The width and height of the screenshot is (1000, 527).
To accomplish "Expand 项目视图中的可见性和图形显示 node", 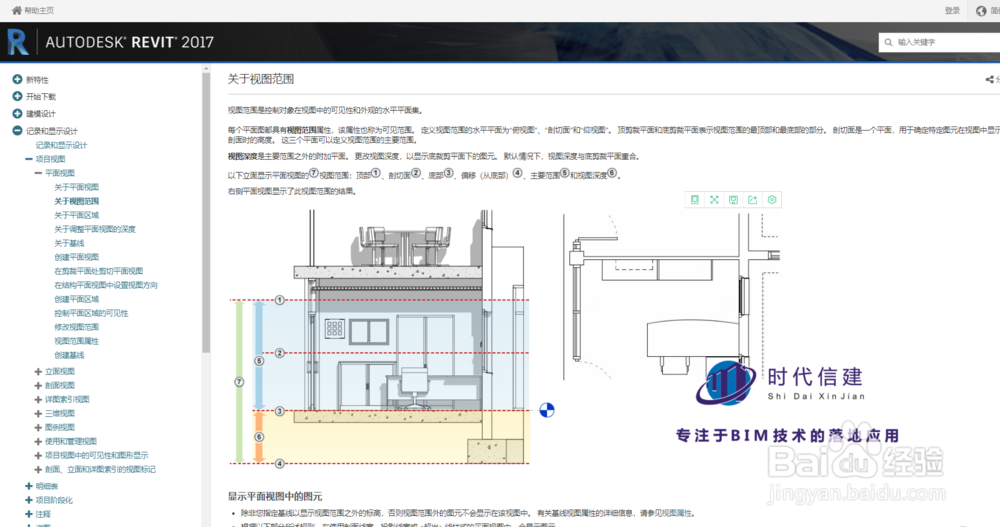I will [x=38, y=456].
